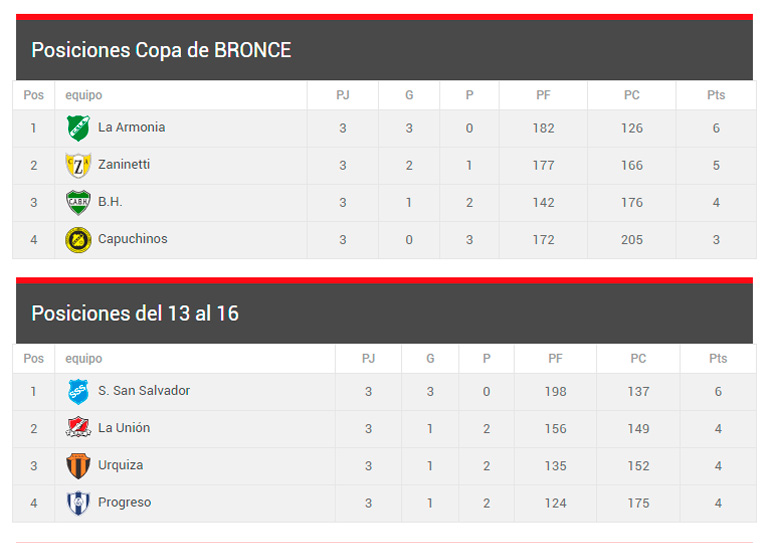Click the PC column header in 13 al 16 table

(638, 359)
